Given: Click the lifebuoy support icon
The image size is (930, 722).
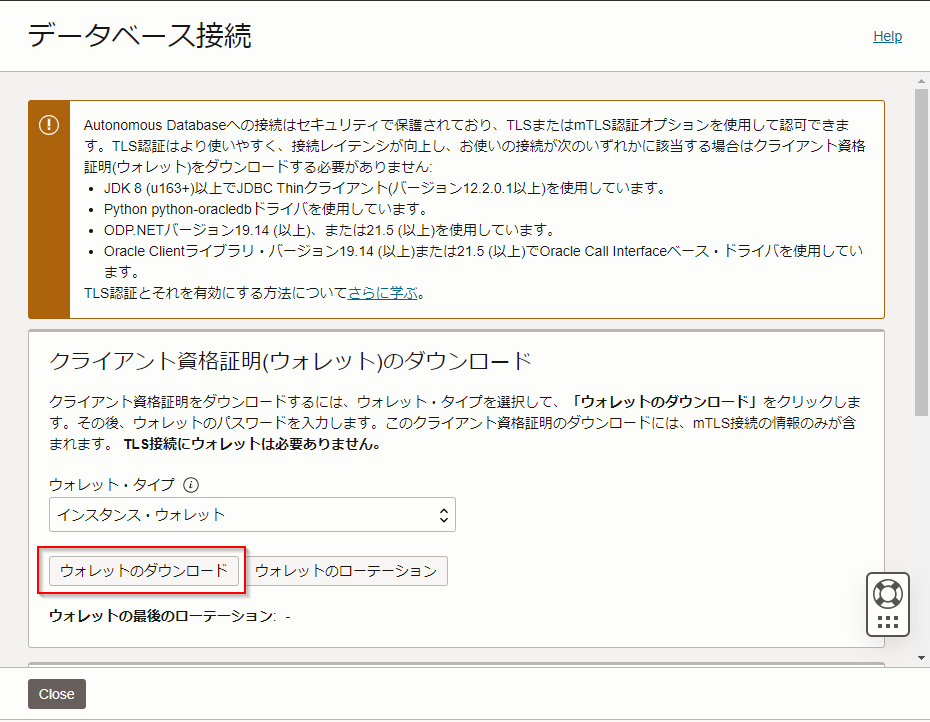Looking at the screenshot, I should [887, 593].
